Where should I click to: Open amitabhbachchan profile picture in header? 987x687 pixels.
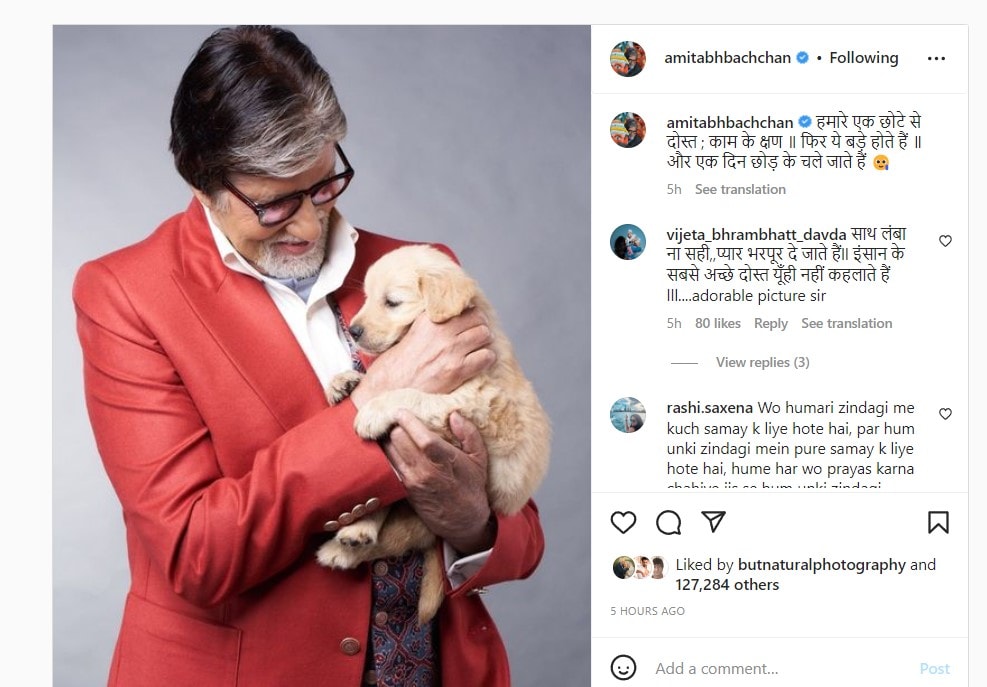[628, 58]
